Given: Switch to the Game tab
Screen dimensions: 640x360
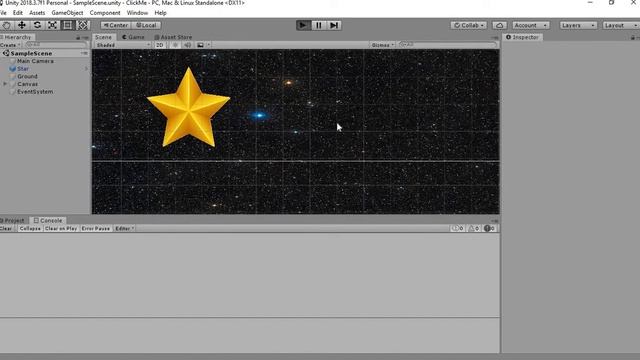Looking at the screenshot, I should 133,37.
